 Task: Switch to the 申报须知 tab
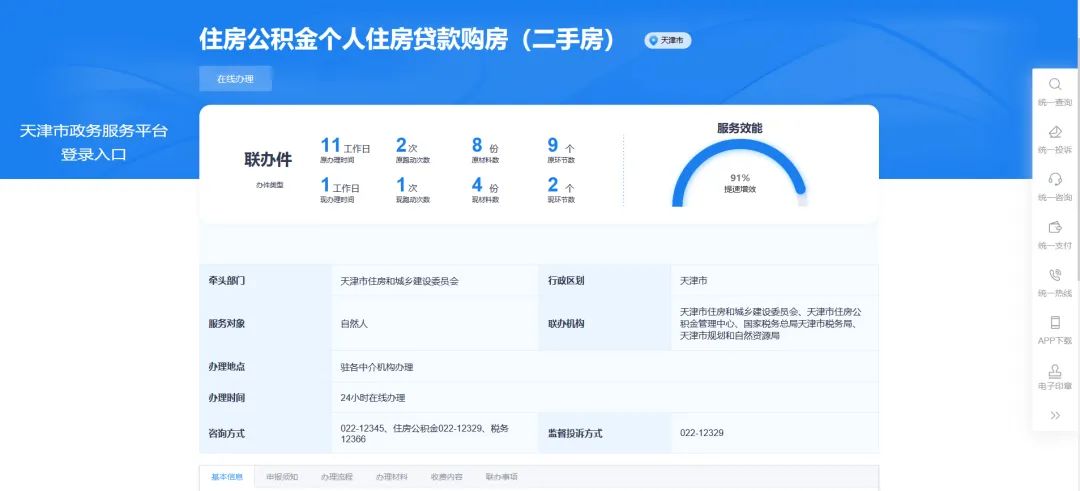click(282, 477)
